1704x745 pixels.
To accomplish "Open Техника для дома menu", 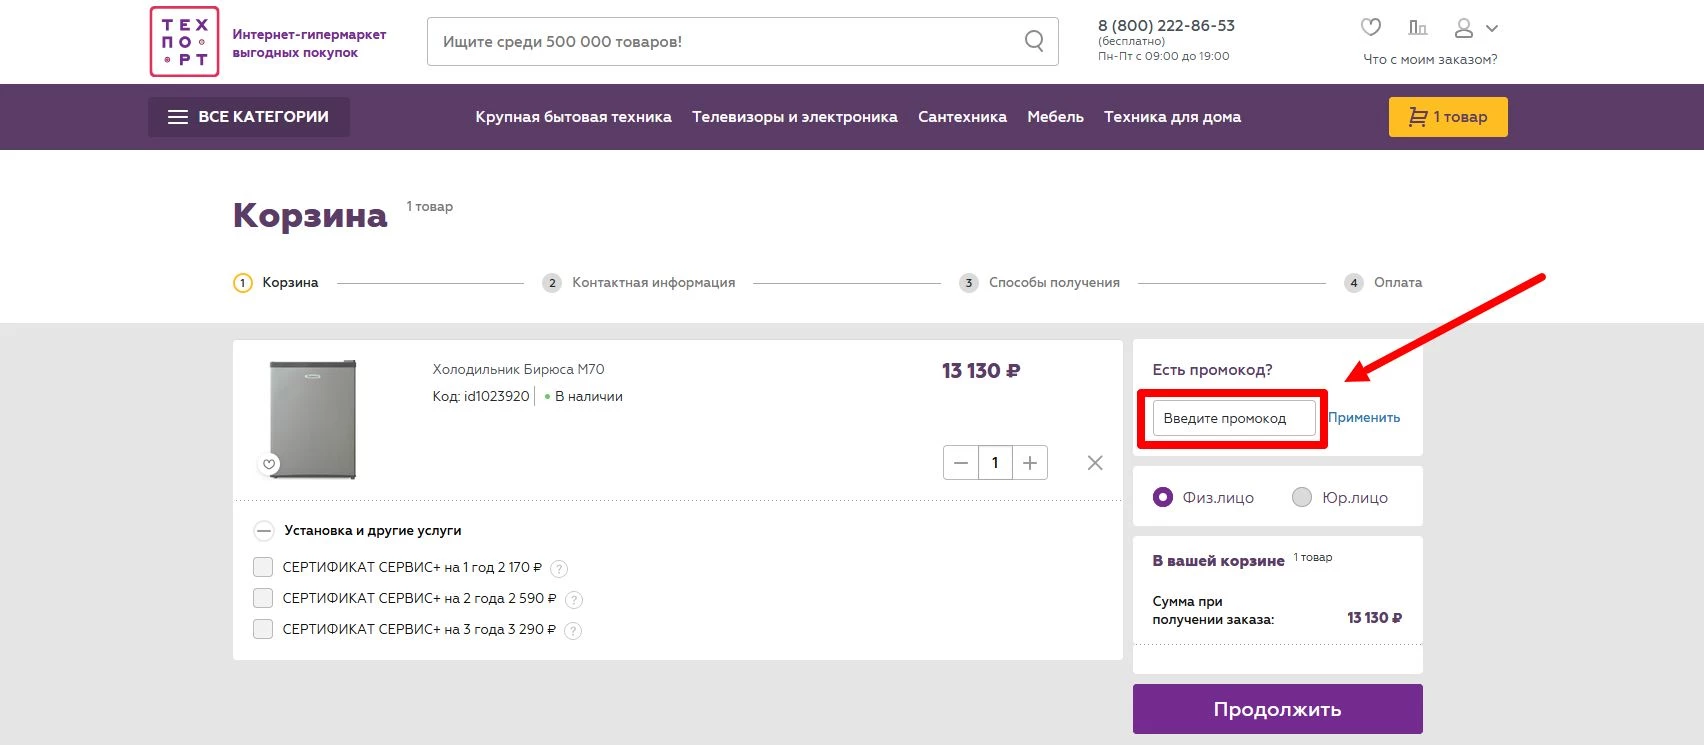I will click(x=1172, y=117).
